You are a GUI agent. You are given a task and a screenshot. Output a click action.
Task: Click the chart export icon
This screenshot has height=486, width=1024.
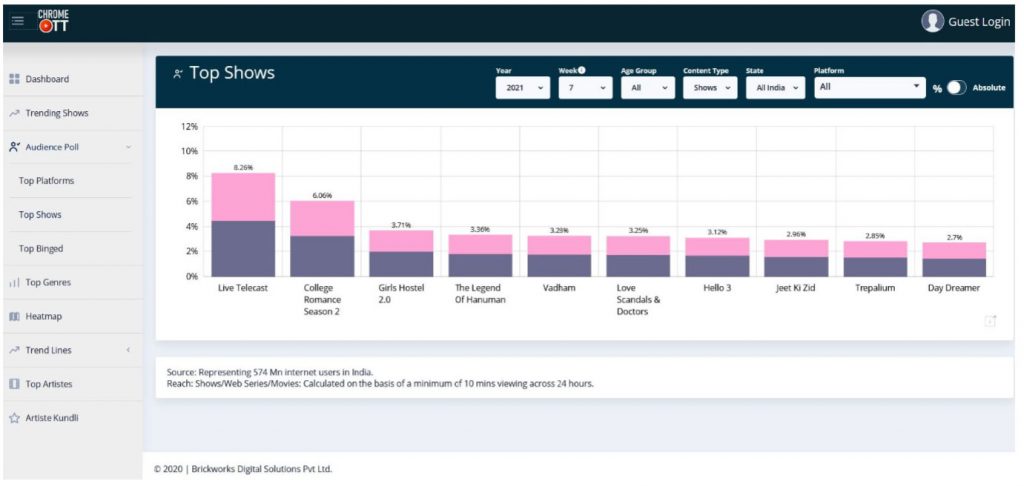990,321
